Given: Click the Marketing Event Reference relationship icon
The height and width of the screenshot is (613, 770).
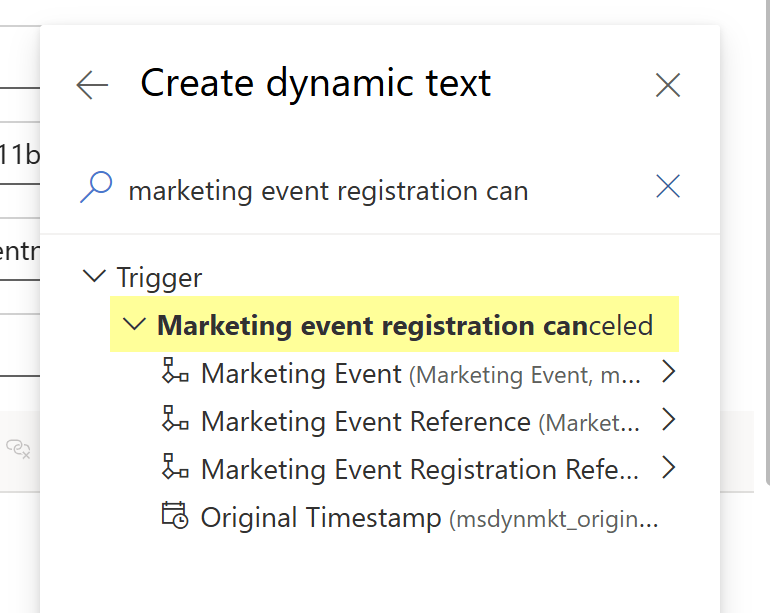Looking at the screenshot, I should click(x=175, y=420).
